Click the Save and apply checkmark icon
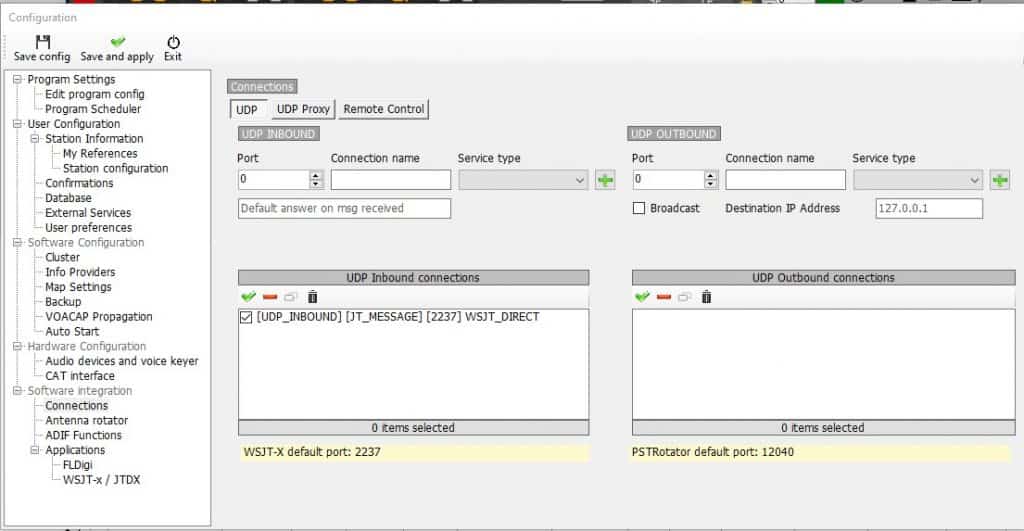The width and height of the screenshot is (1024, 531). (x=118, y=42)
